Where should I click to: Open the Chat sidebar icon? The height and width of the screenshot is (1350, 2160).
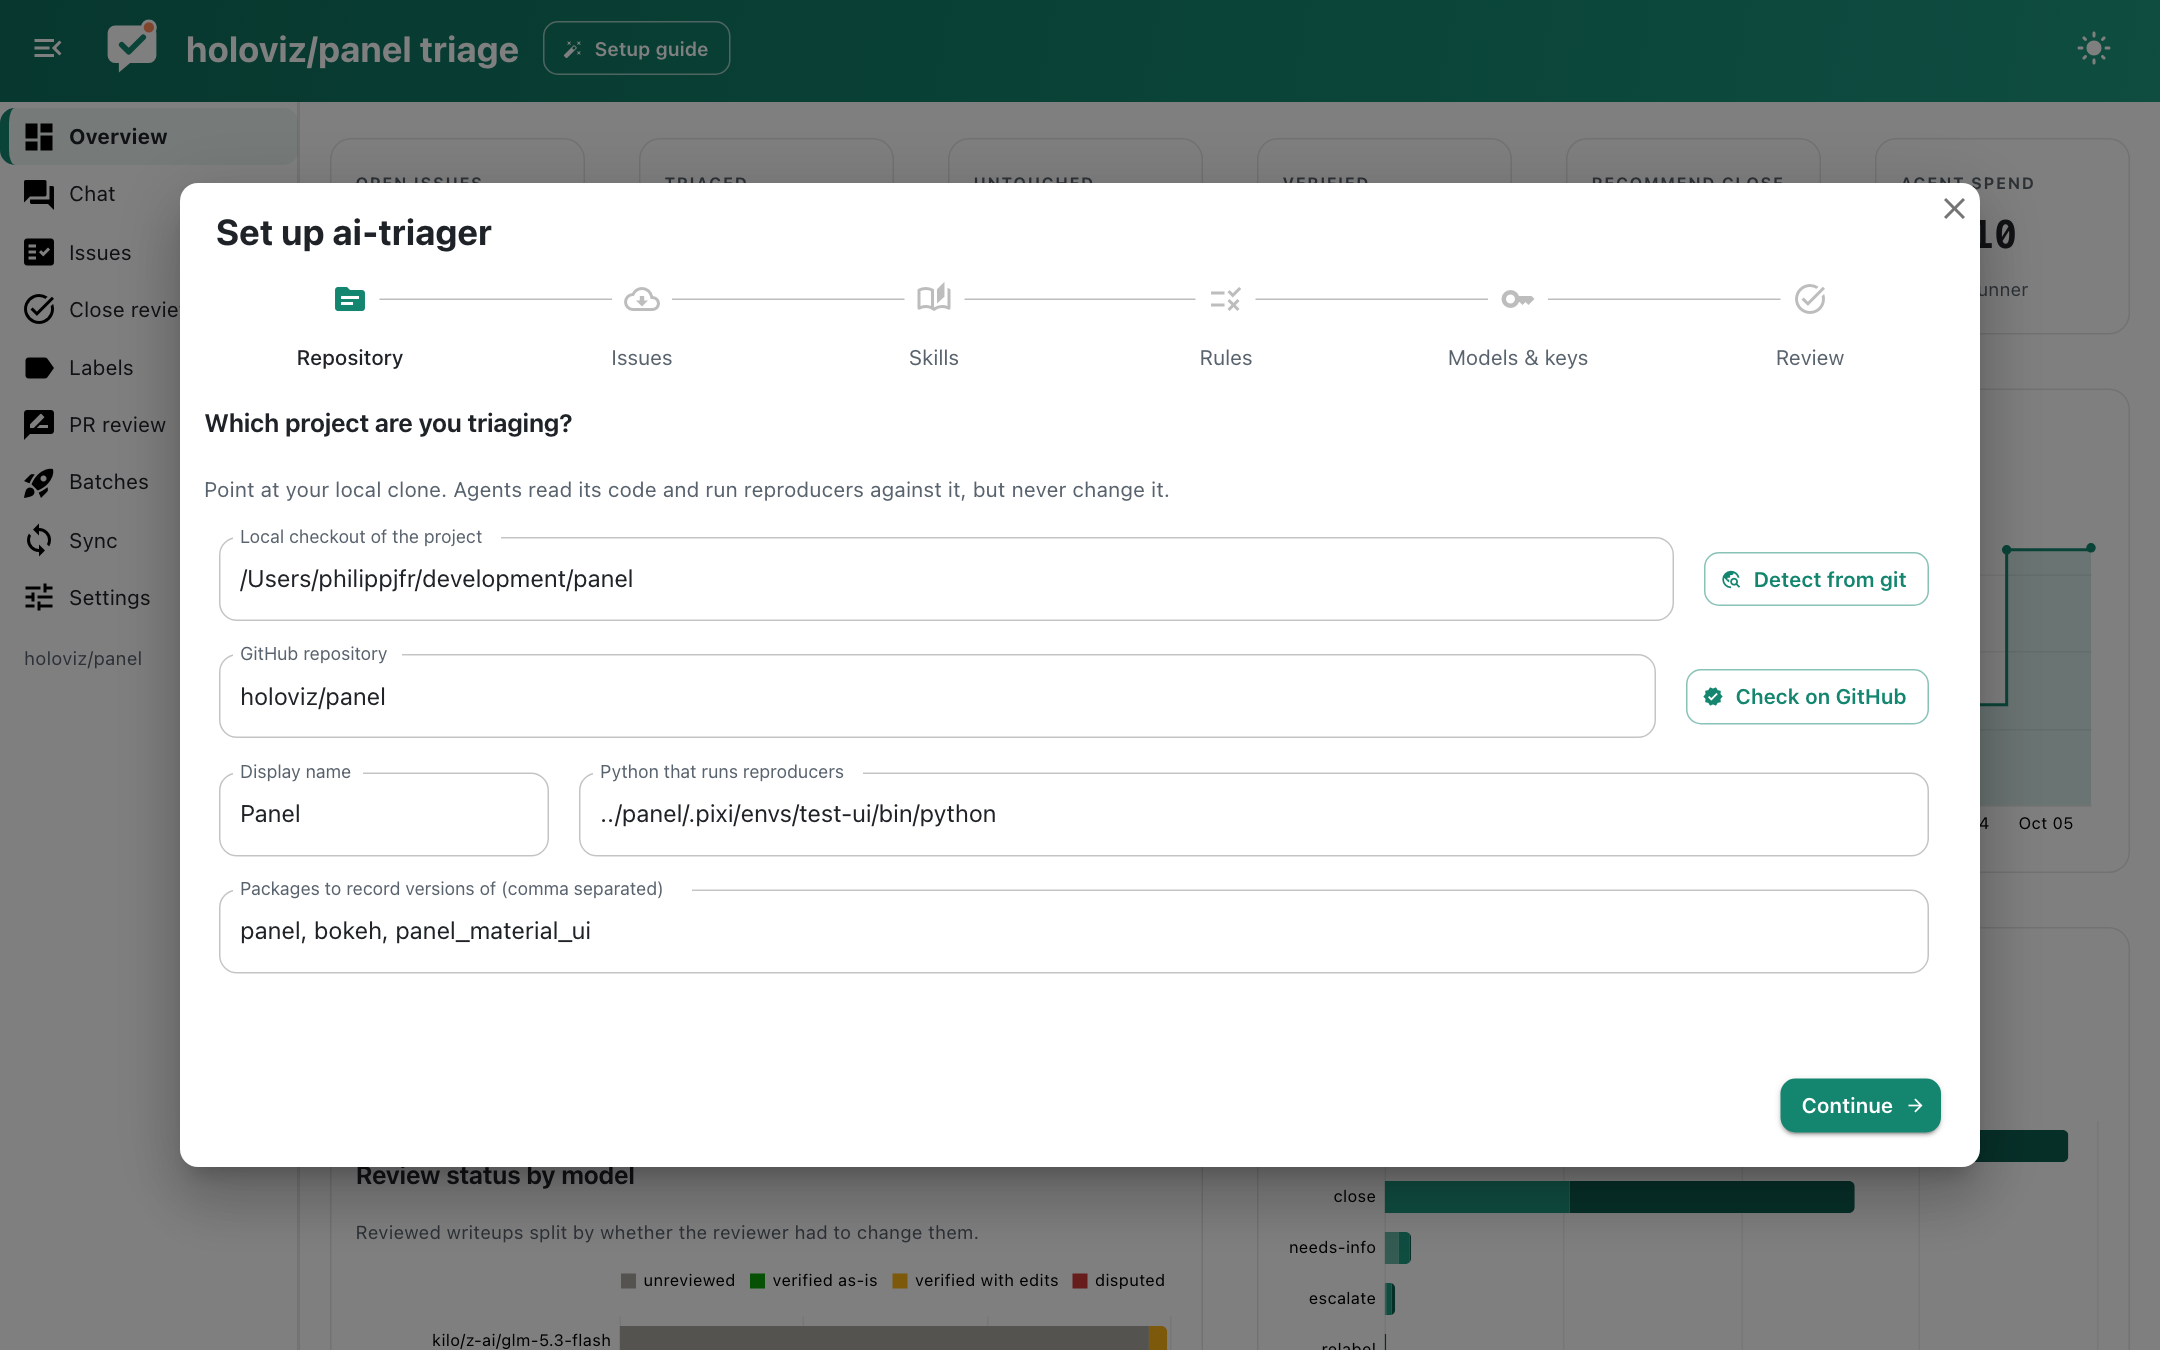point(39,194)
